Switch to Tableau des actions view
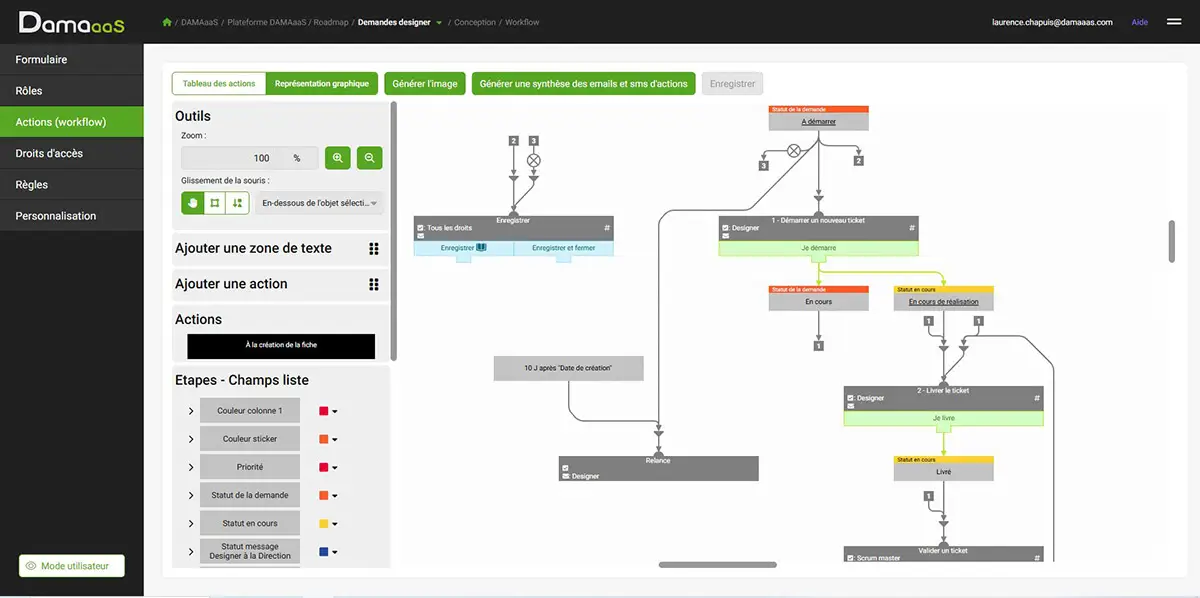The width and height of the screenshot is (1200, 598). point(219,84)
